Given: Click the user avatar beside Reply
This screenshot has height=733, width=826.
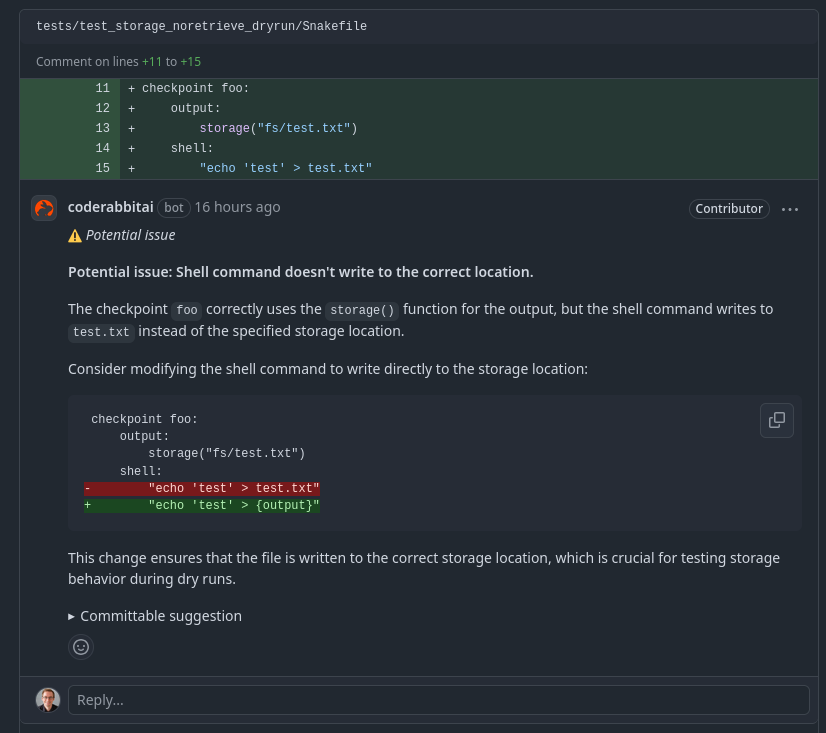Looking at the screenshot, I should 48,700.
